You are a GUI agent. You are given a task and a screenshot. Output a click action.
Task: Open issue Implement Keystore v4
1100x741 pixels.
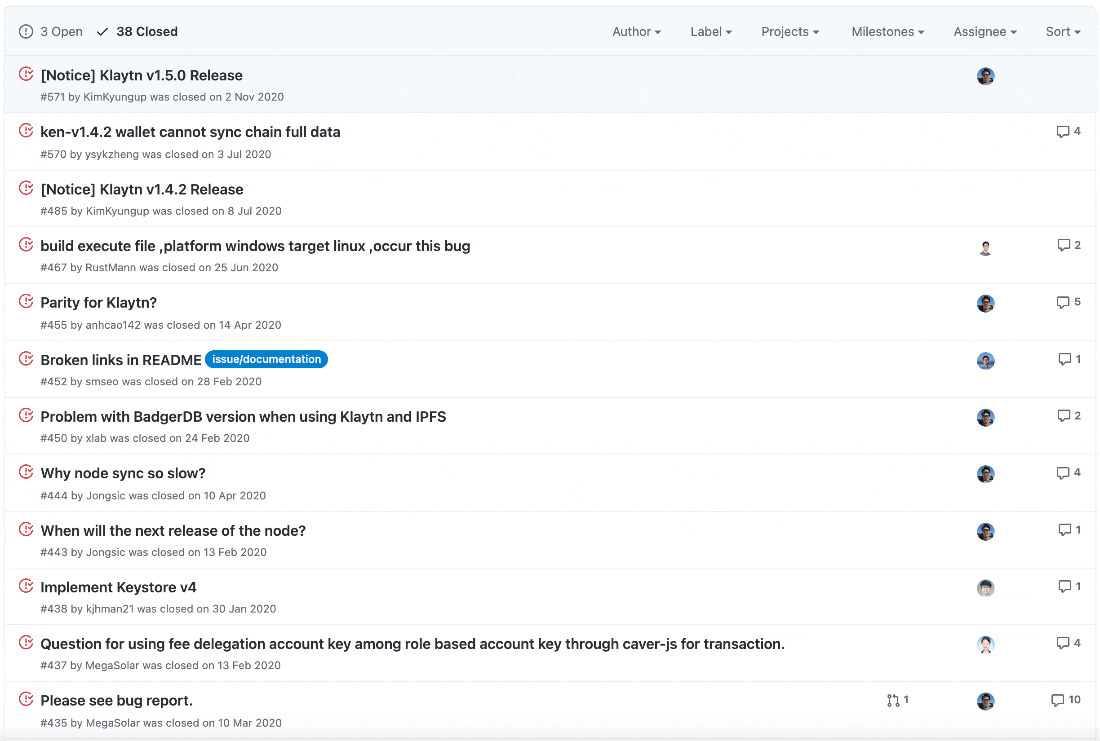click(118, 587)
